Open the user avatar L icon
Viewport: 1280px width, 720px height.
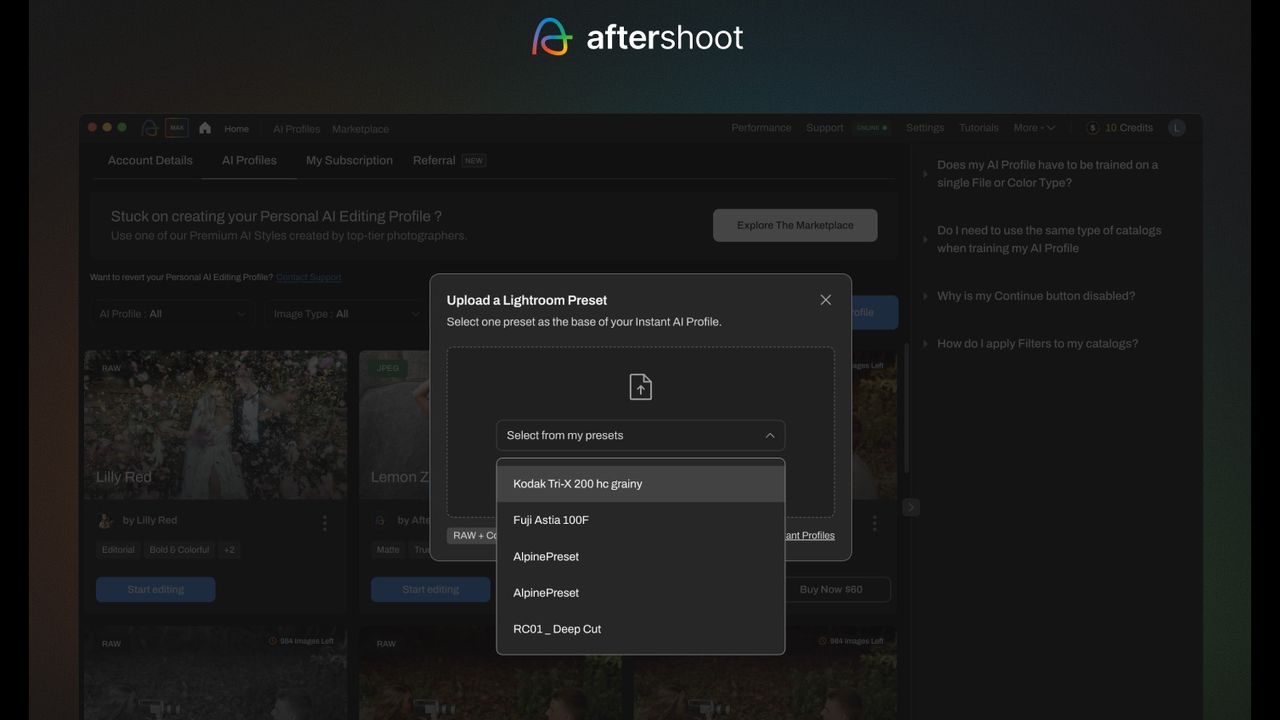click(x=1177, y=128)
